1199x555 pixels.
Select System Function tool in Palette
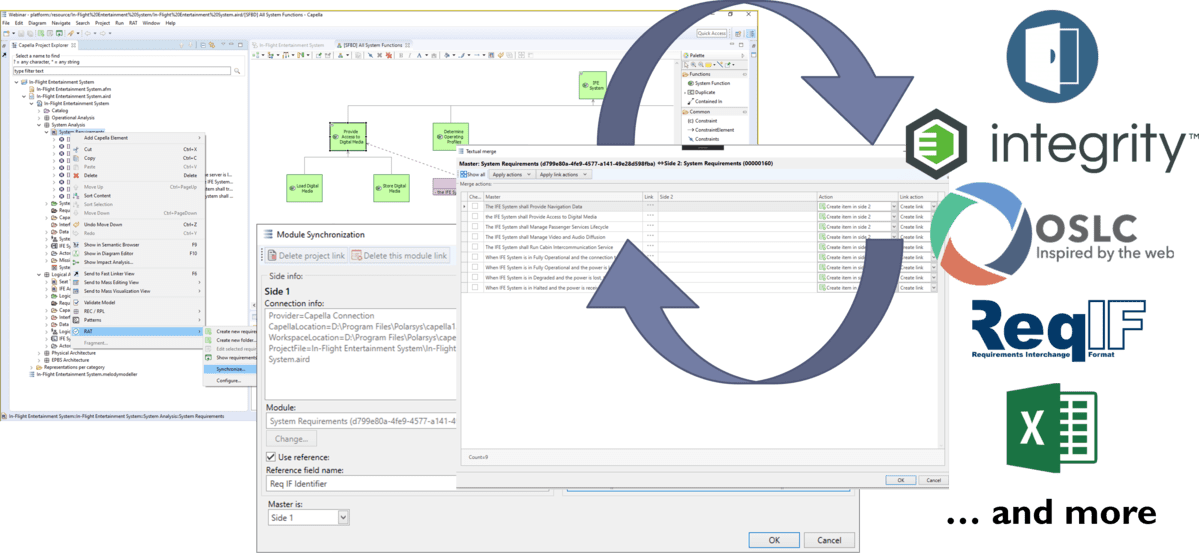pyautogui.click(x=710, y=83)
